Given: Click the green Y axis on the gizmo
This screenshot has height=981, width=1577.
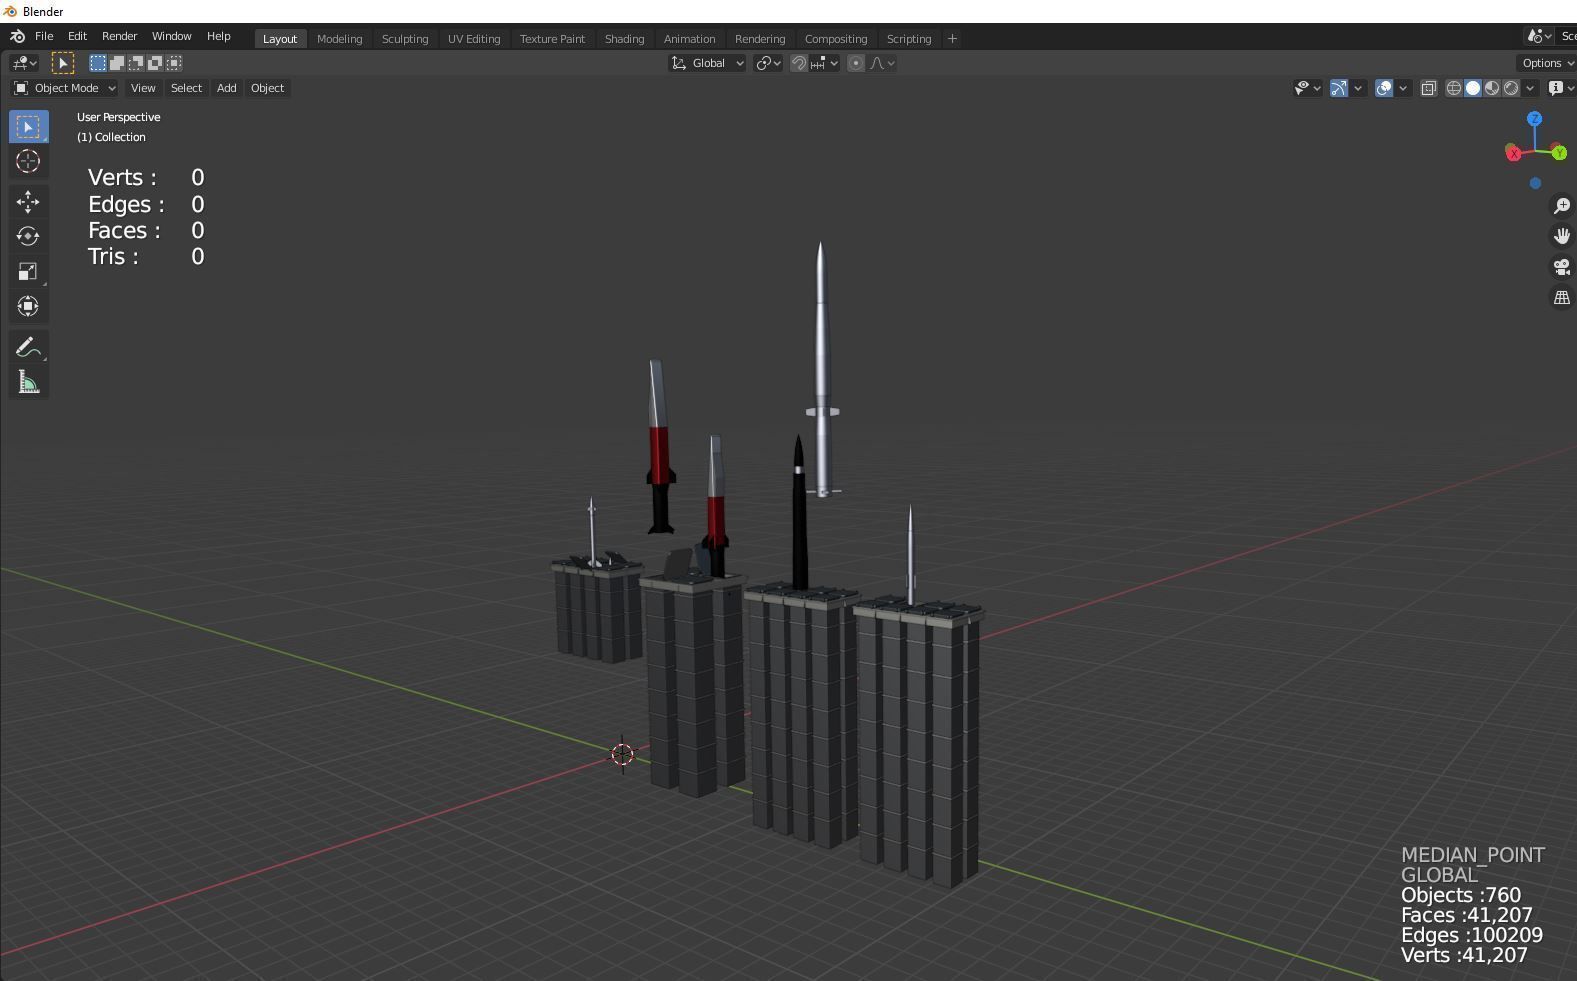Looking at the screenshot, I should click(x=1559, y=153).
